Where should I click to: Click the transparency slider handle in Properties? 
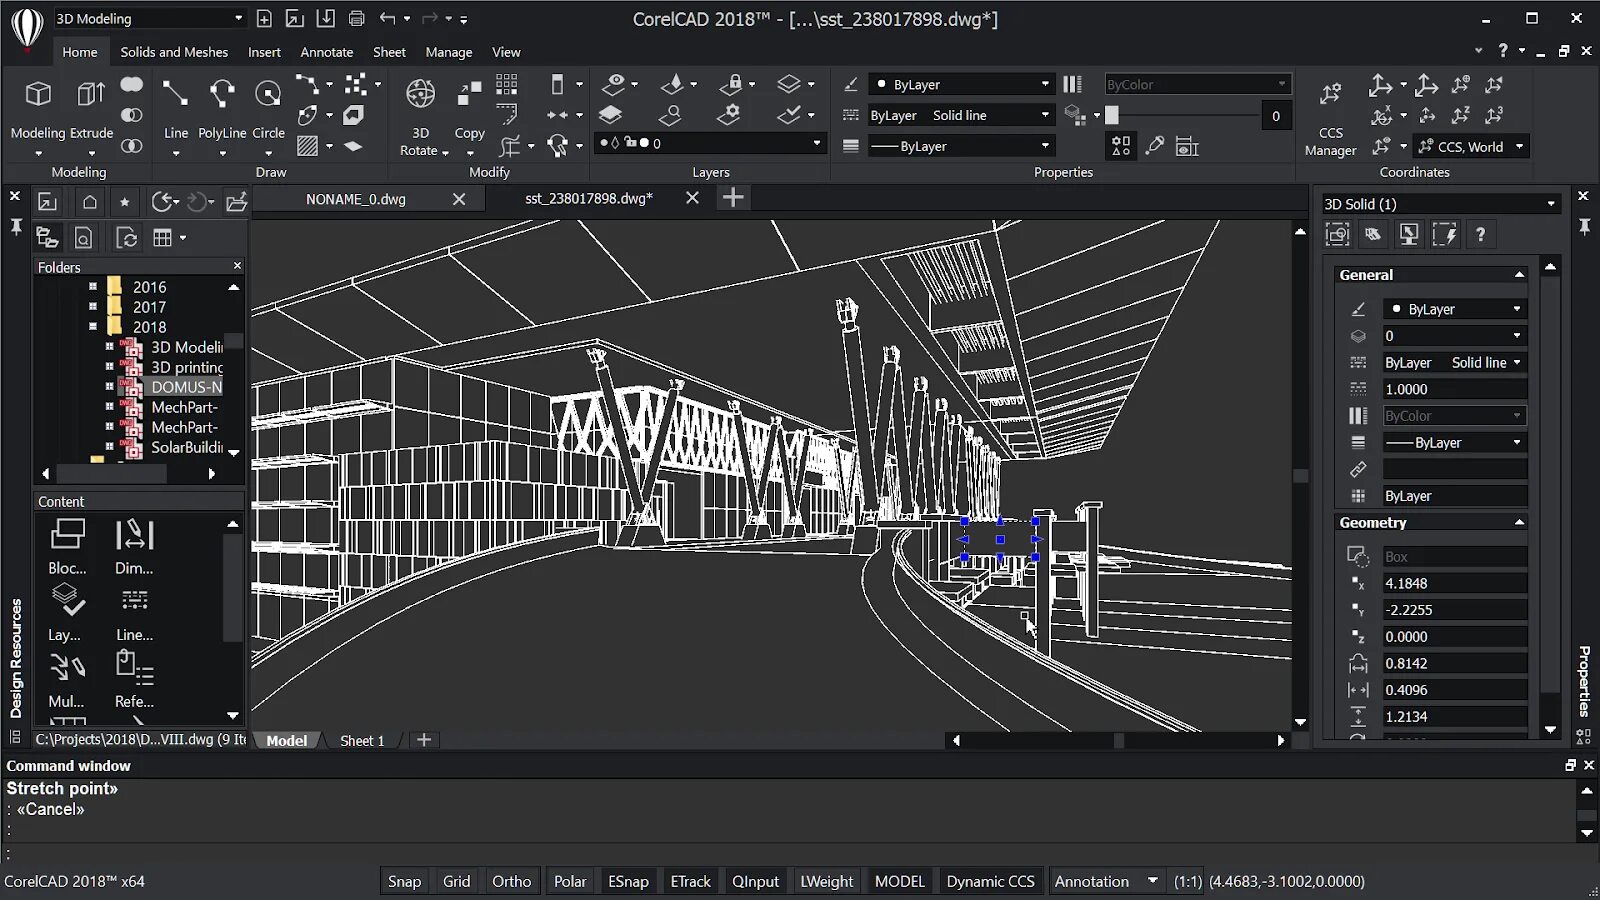point(1112,115)
